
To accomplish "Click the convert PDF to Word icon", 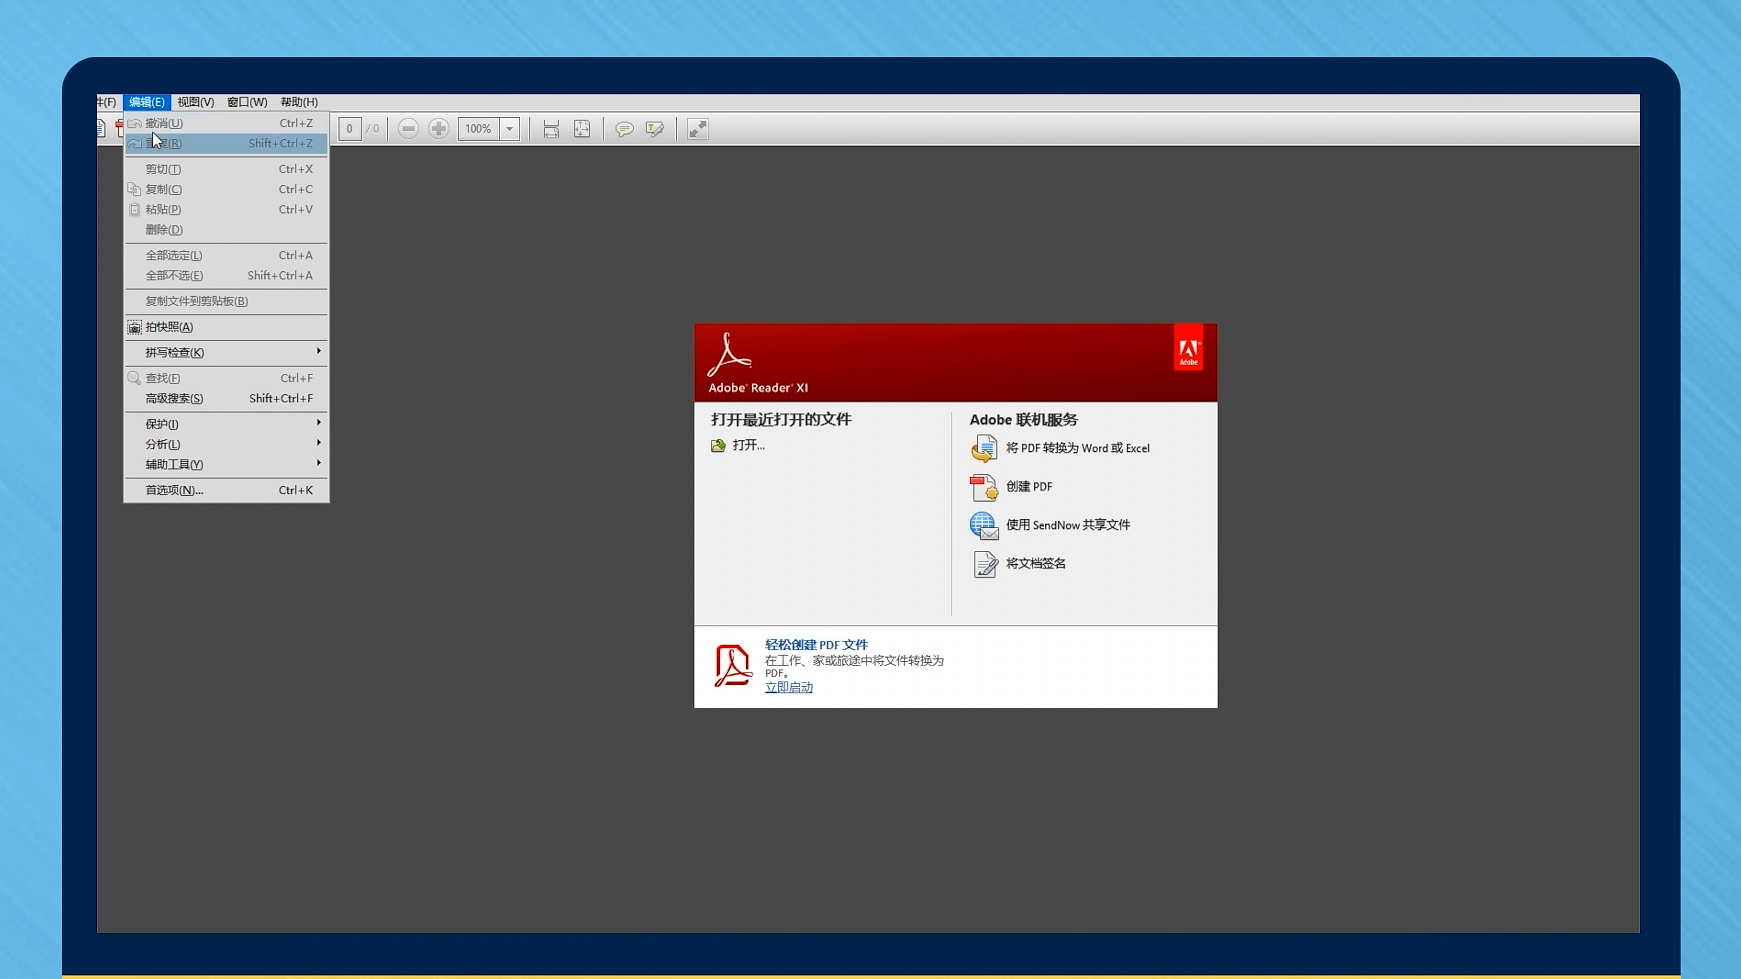I will click(x=984, y=448).
